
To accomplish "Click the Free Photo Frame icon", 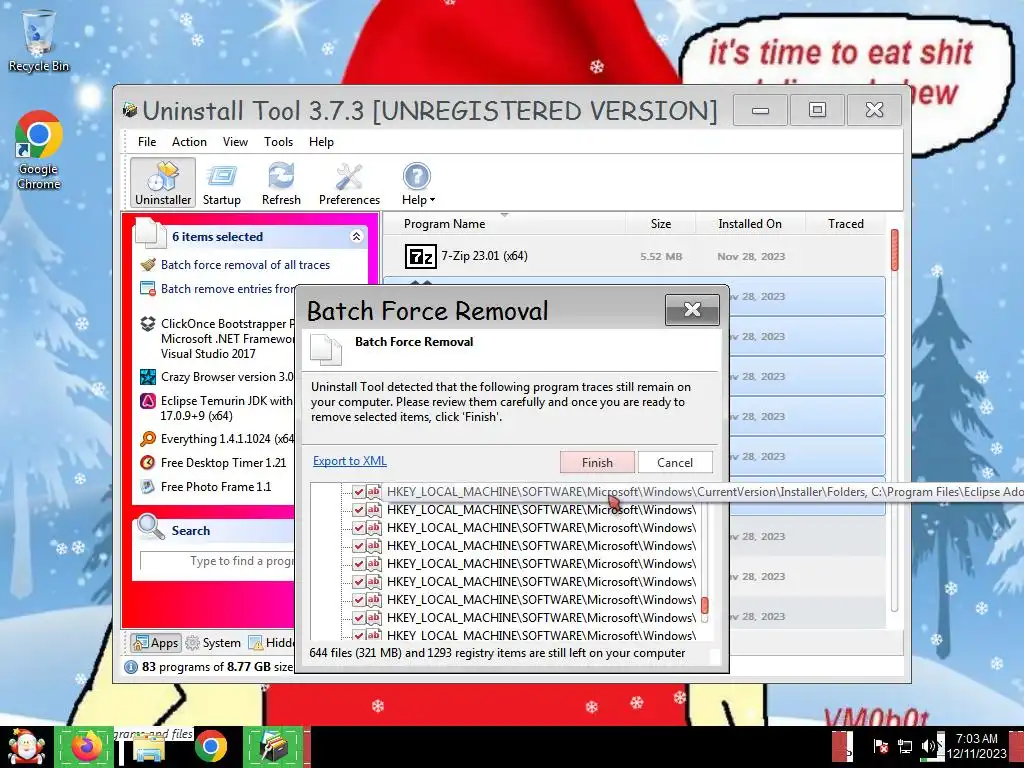I will coord(148,487).
